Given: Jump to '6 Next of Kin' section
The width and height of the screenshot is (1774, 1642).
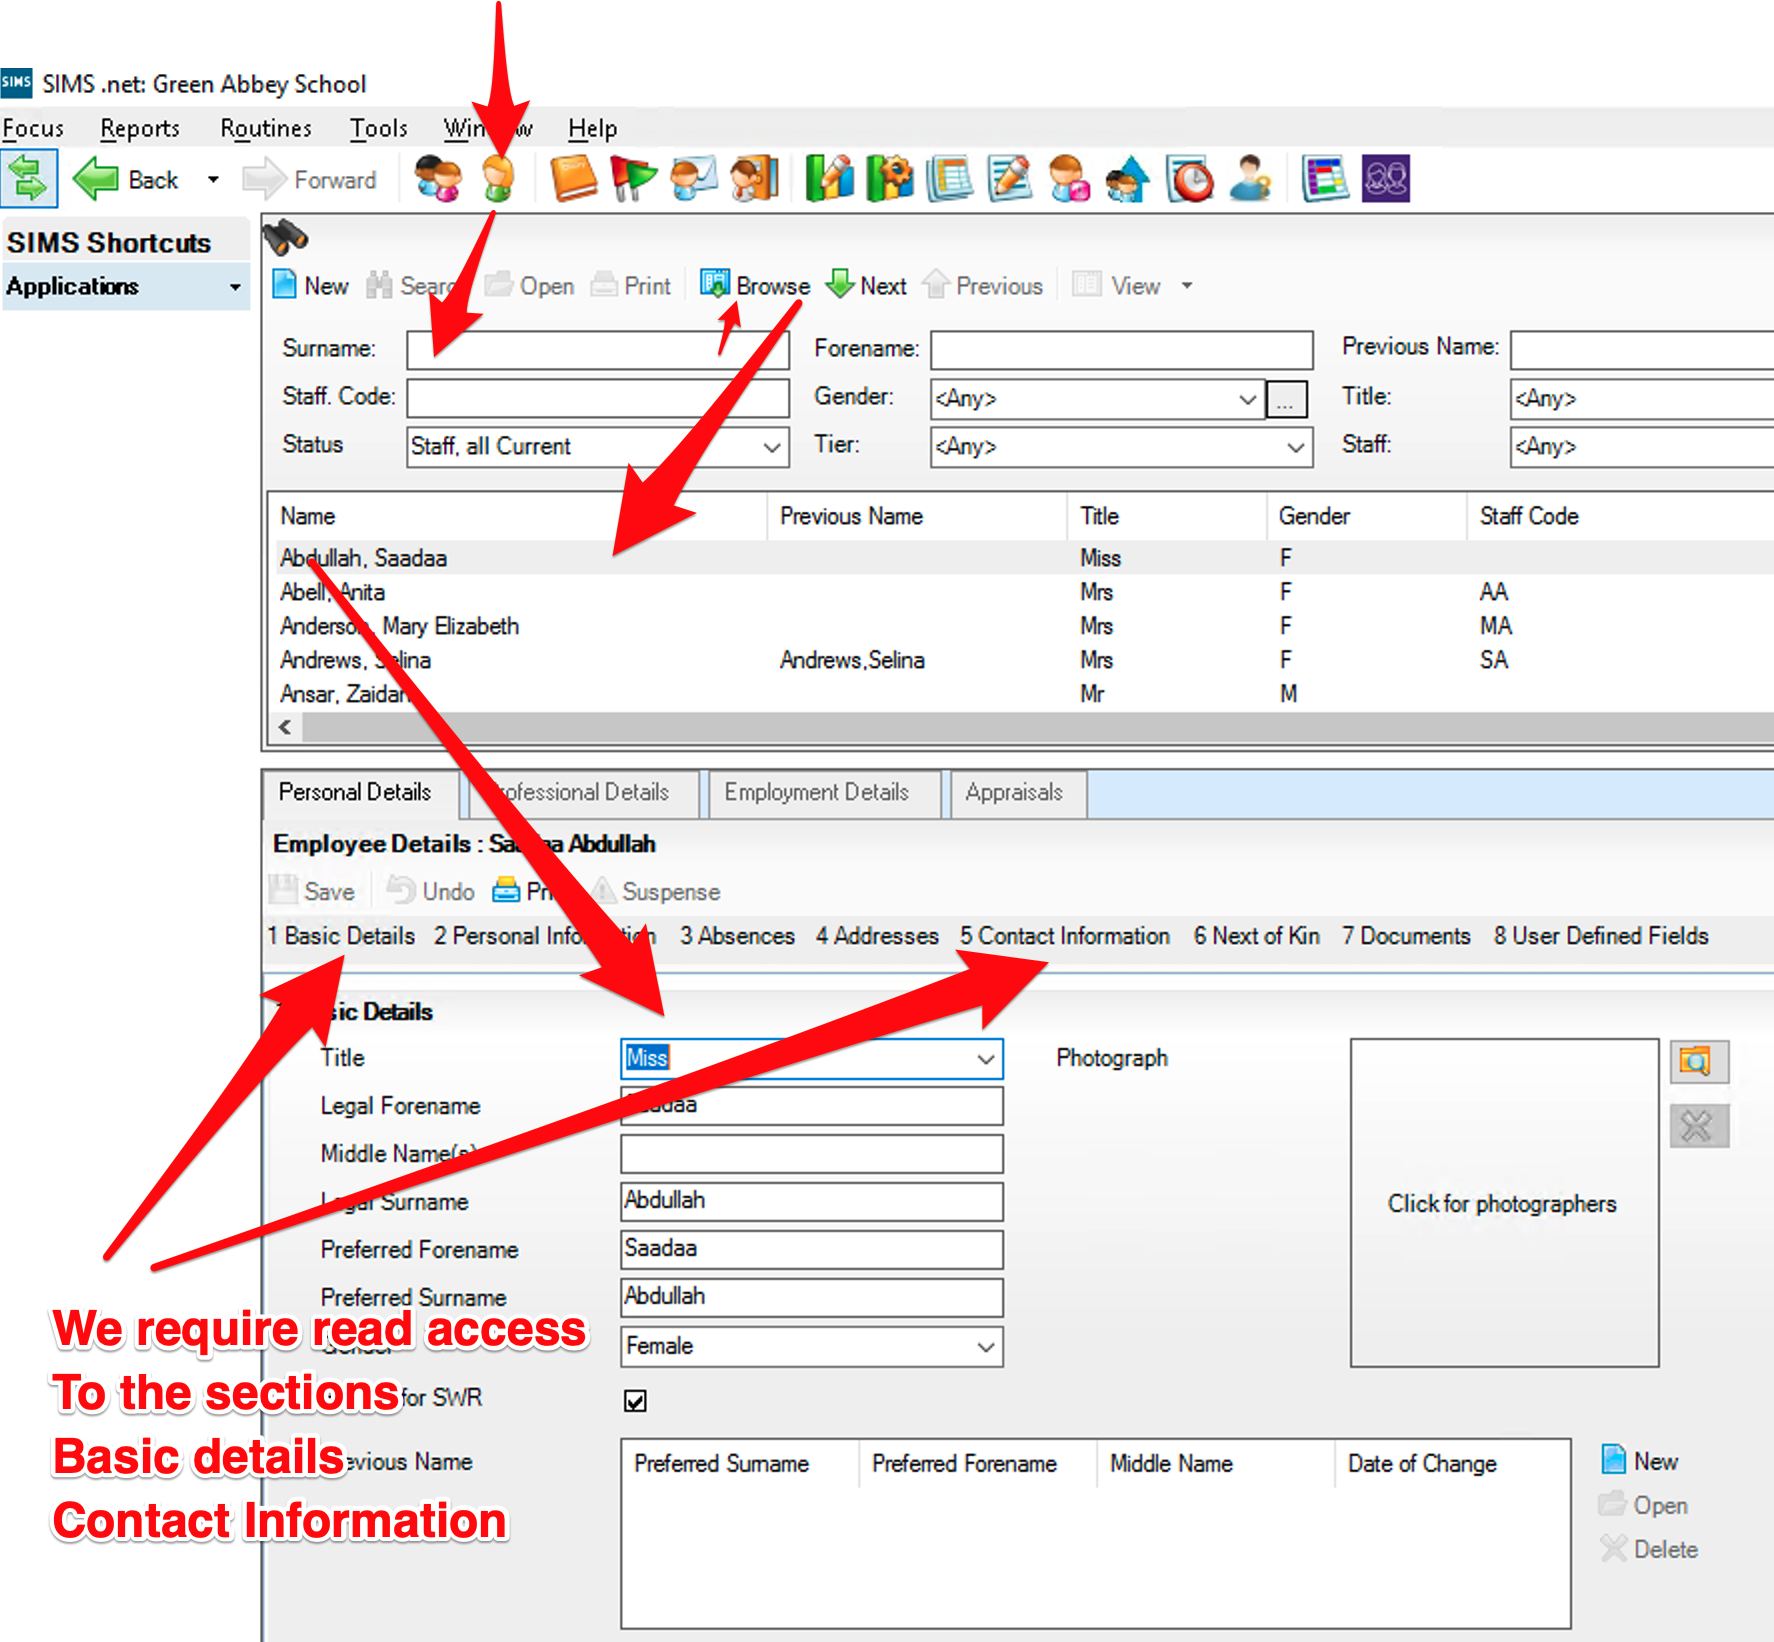Looking at the screenshot, I should (1256, 936).
